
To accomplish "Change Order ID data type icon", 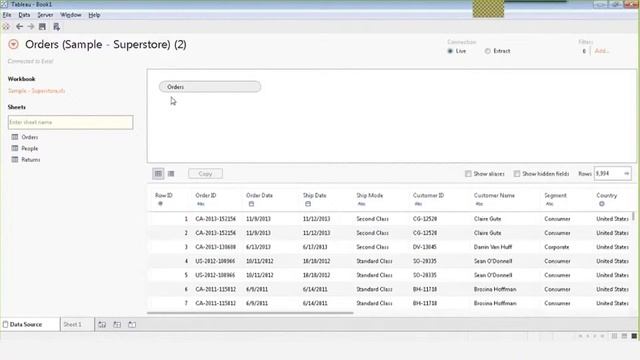I will [x=200, y=204].
